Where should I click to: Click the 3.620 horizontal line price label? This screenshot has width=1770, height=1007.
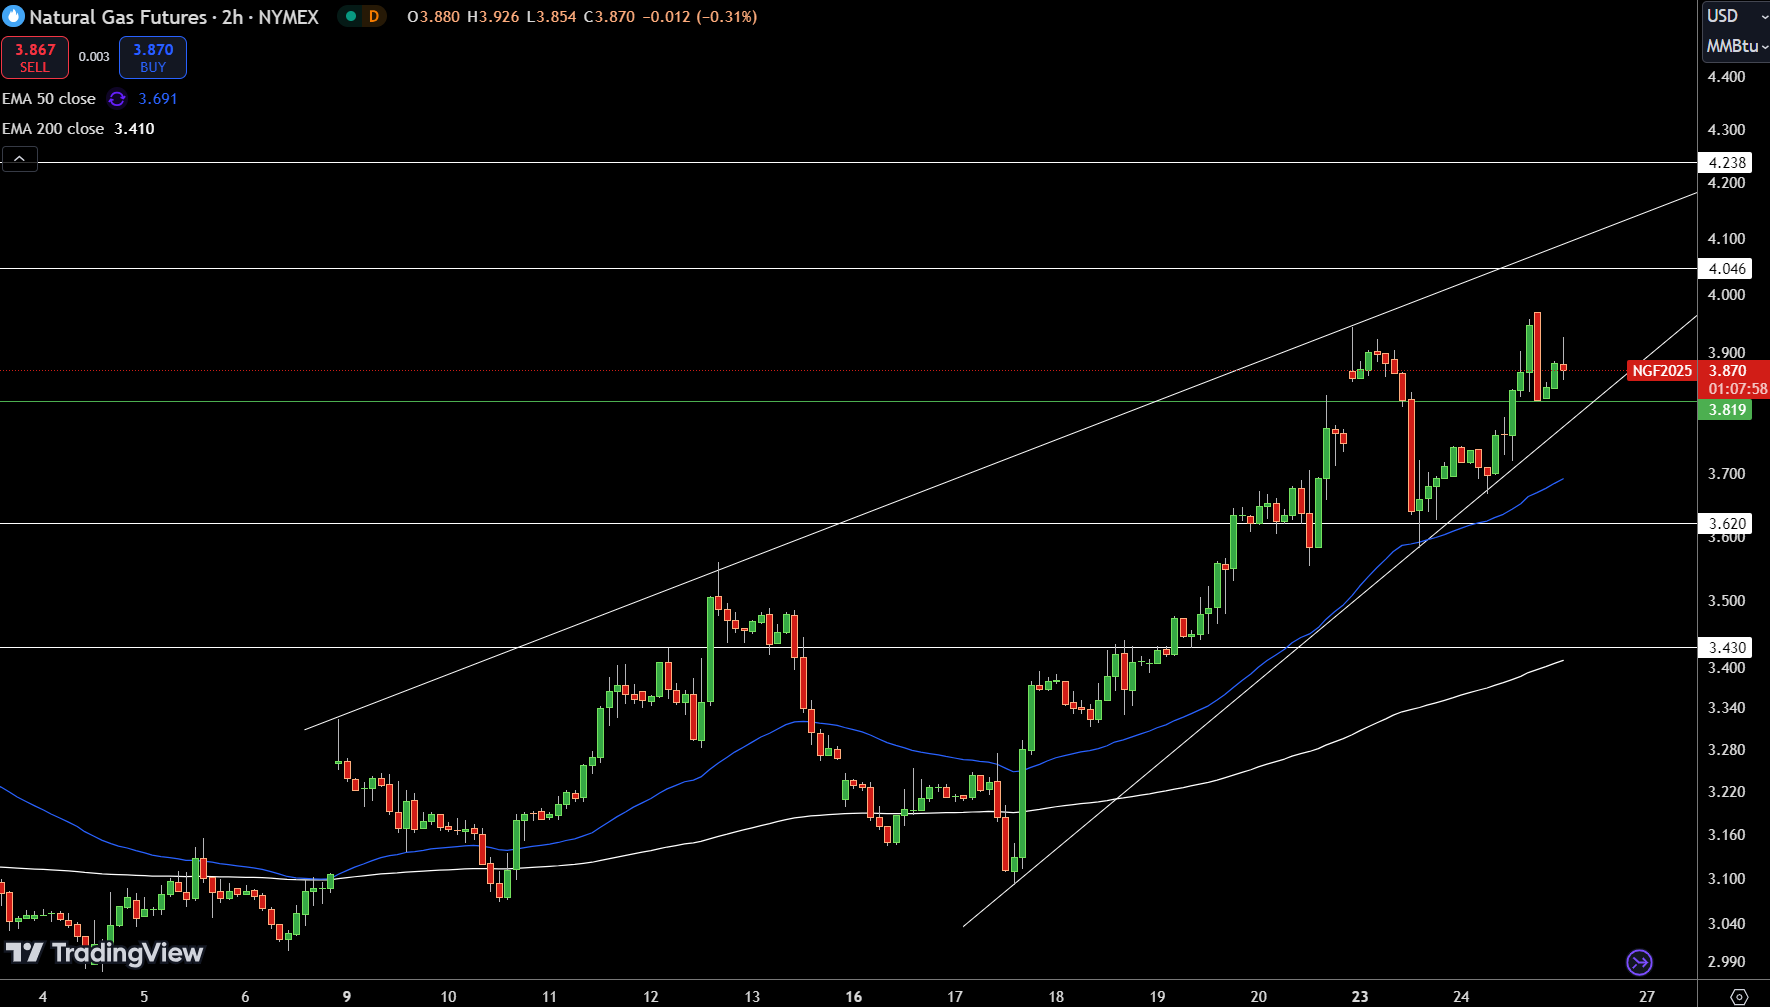pos(1726,523)
